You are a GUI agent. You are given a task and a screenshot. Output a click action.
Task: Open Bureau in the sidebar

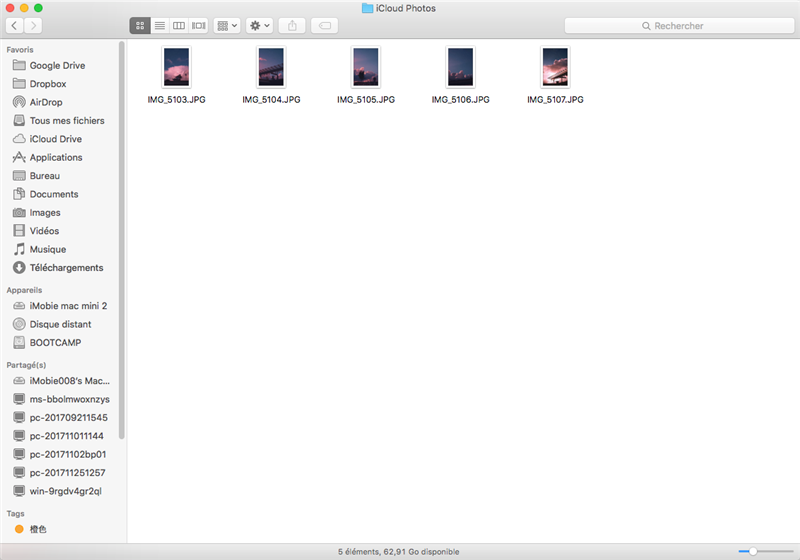(44, 175)
